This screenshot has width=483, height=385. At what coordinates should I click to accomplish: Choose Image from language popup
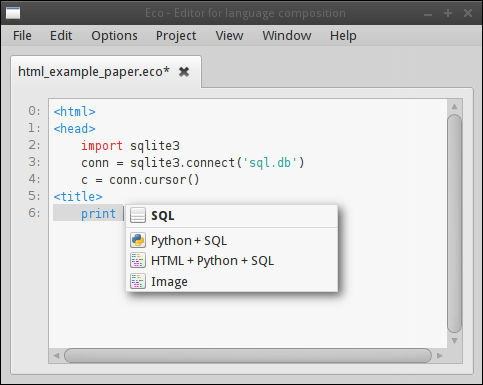pyautogui.click(x=232, y=282)
